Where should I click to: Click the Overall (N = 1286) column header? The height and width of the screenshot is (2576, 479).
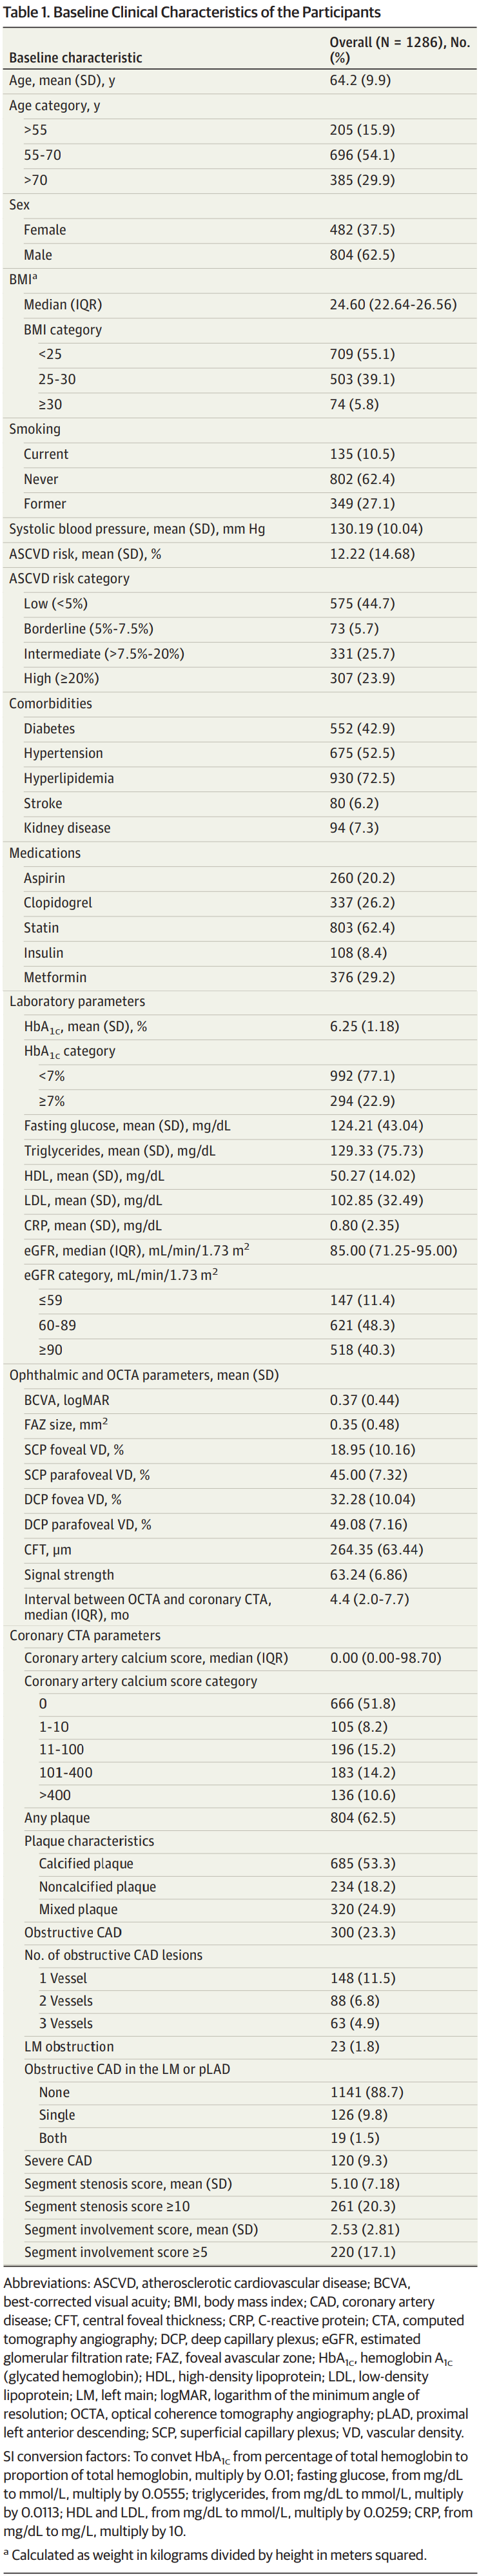click(399, 50)
